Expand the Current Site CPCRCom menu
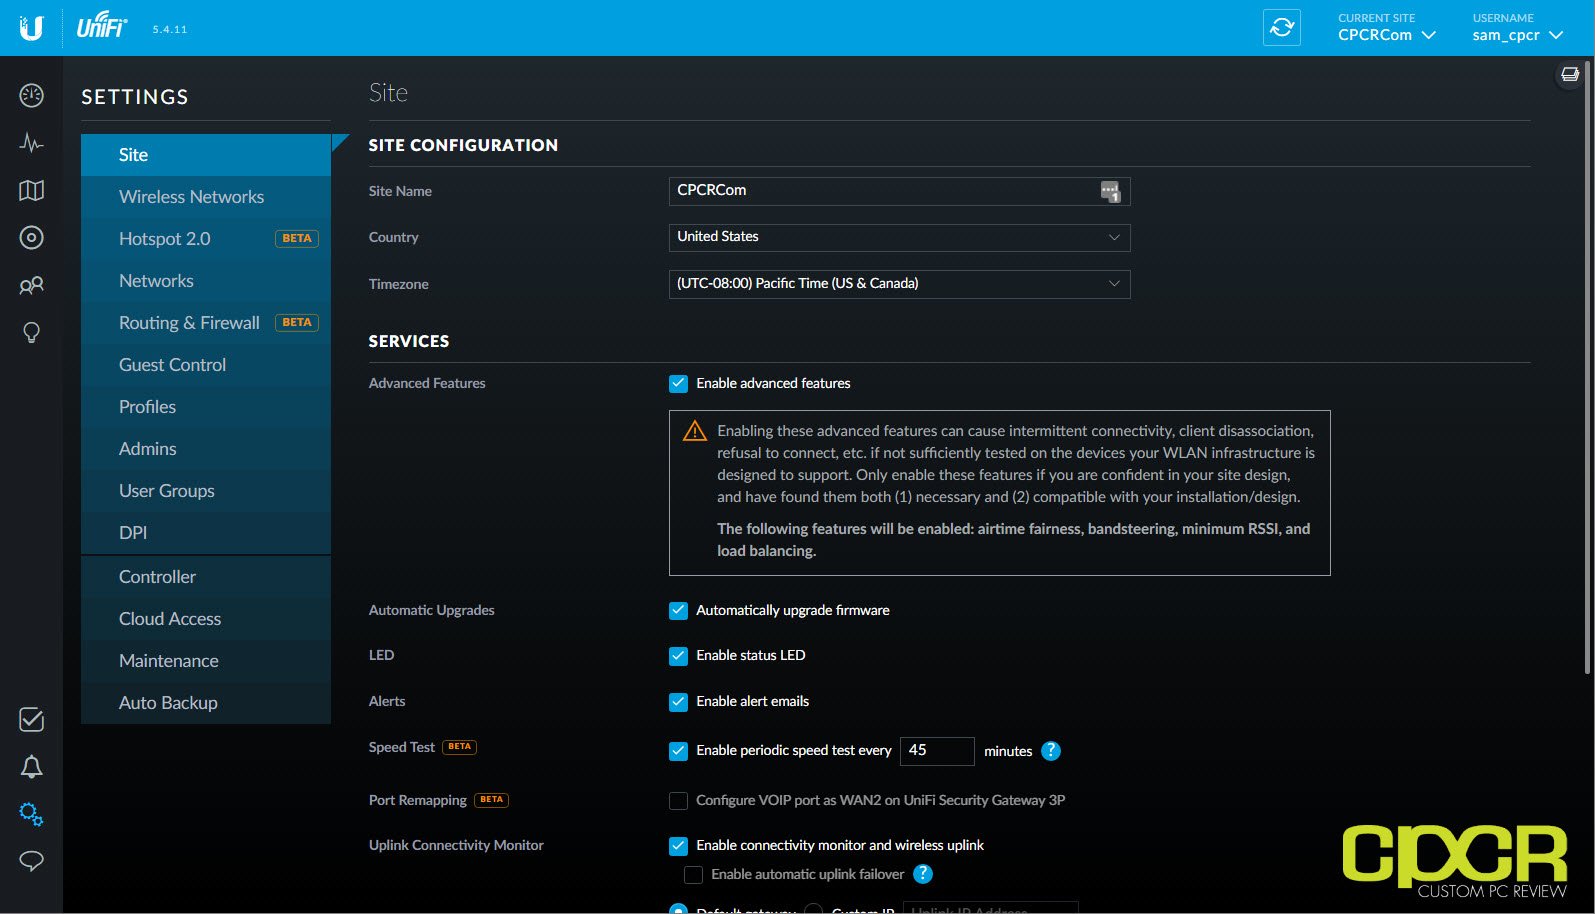This screenshot has height=914, width=1595. [1387, 28]
